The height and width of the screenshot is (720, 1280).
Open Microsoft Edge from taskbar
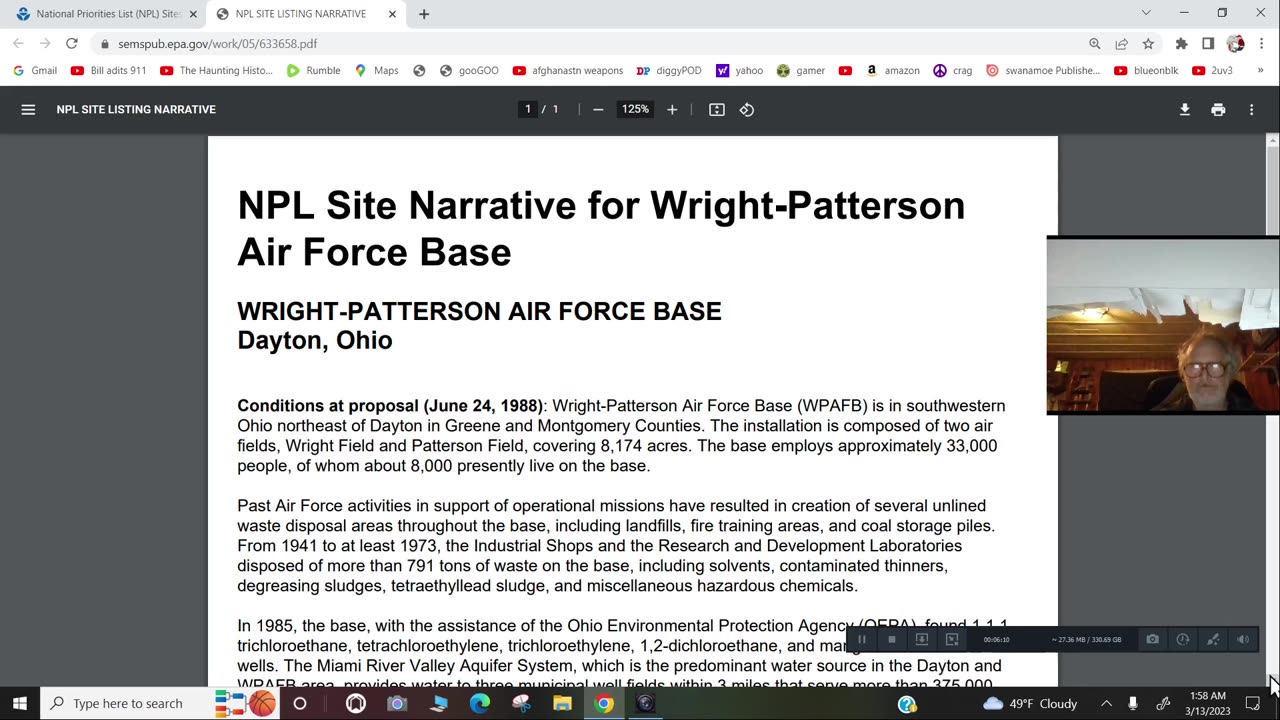480,703
